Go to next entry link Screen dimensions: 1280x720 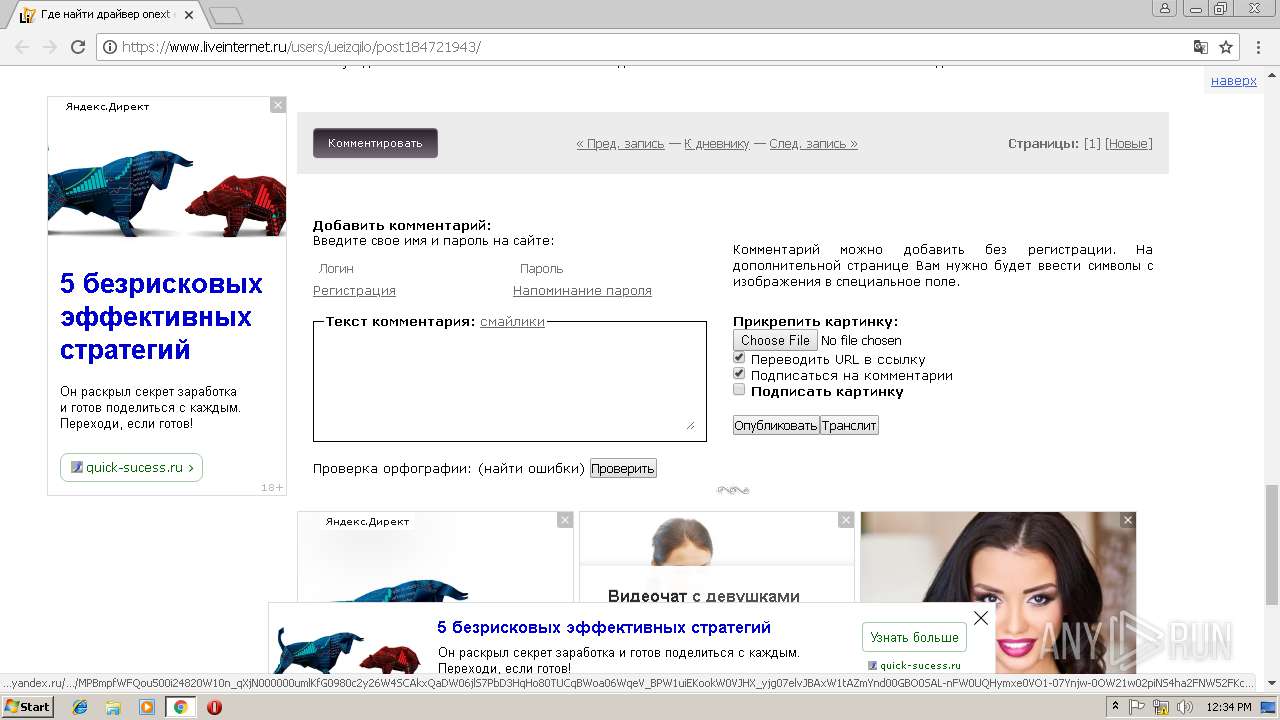point(813,144)
